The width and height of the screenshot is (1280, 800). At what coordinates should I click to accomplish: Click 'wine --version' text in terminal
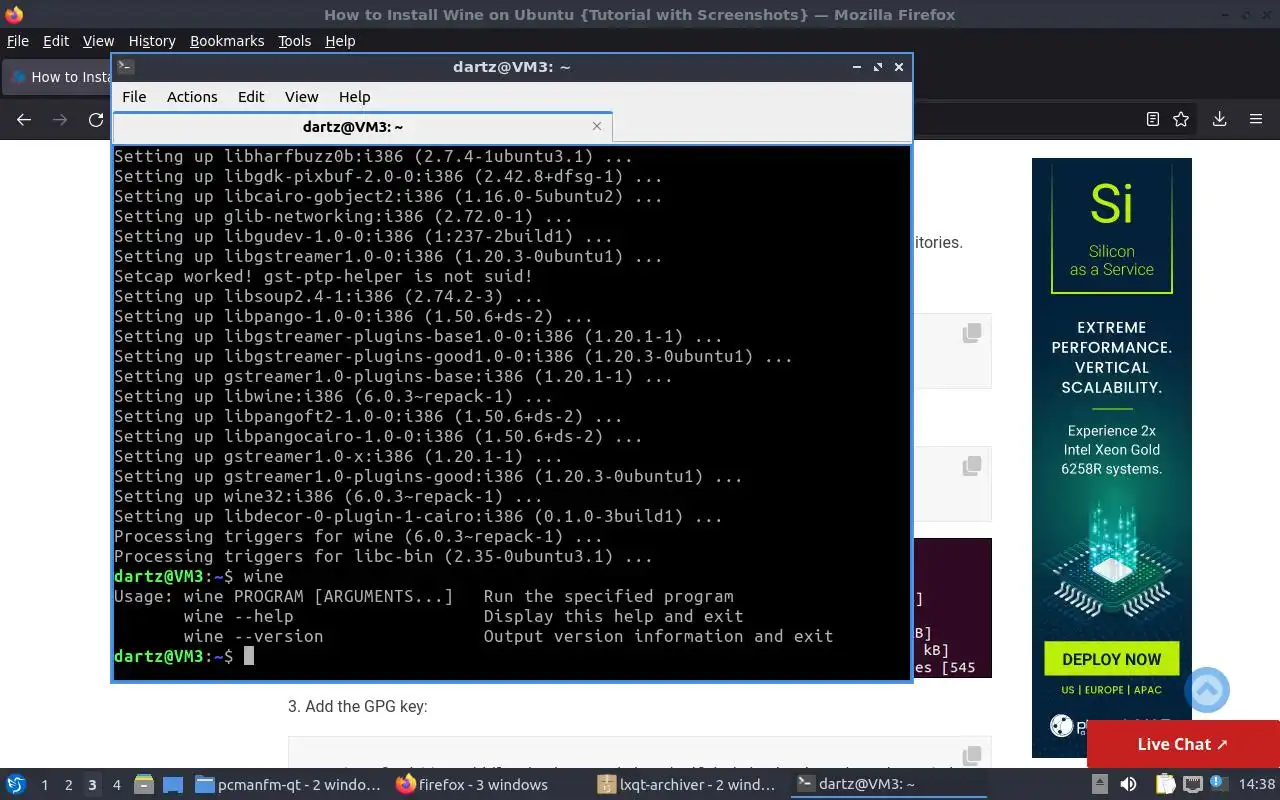pyautogui.click(x=253, y=636)
